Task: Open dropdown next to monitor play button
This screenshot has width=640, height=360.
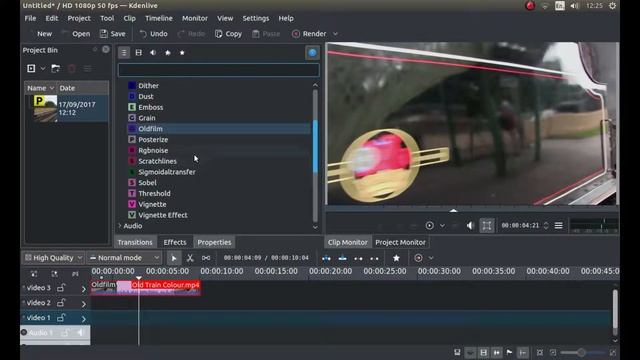Action: coord(442,226)
